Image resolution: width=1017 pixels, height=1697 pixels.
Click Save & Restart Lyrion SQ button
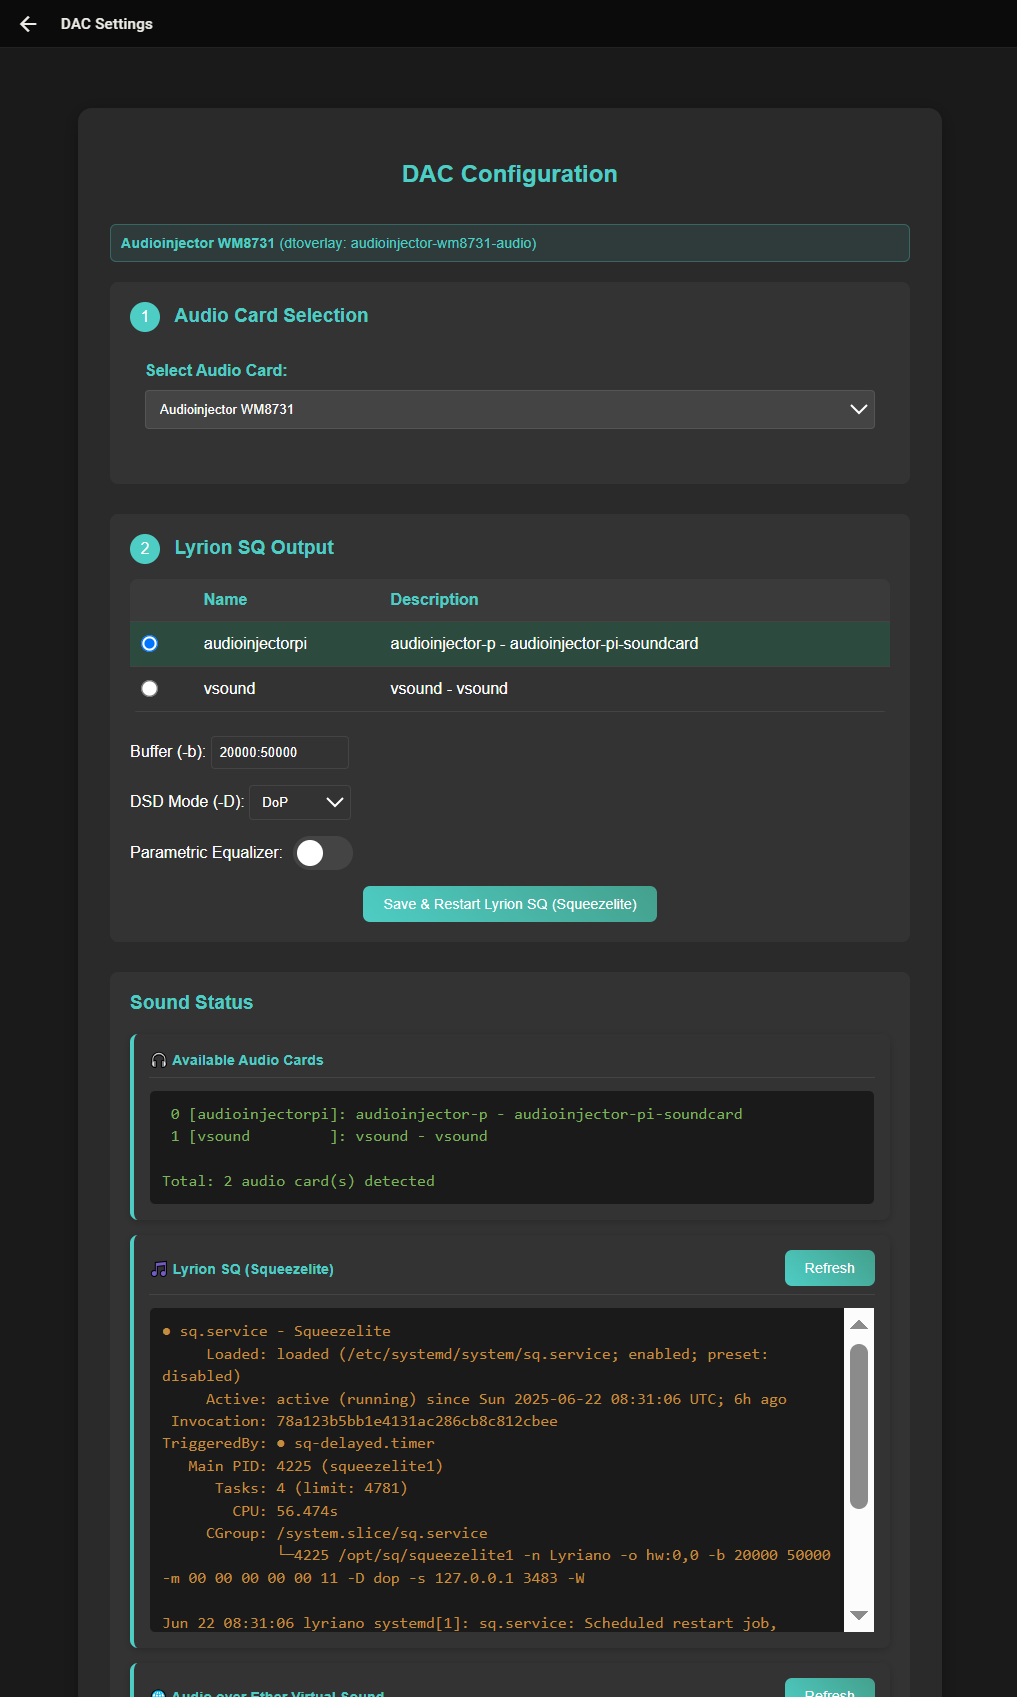coord(510,904)
